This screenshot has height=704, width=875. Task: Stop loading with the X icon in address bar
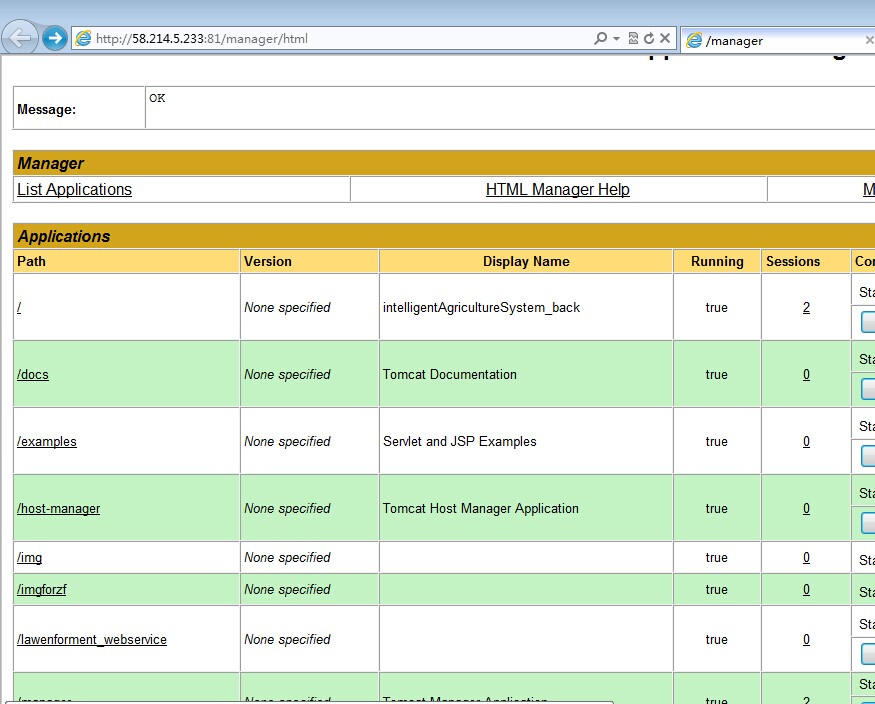[665, 38]
